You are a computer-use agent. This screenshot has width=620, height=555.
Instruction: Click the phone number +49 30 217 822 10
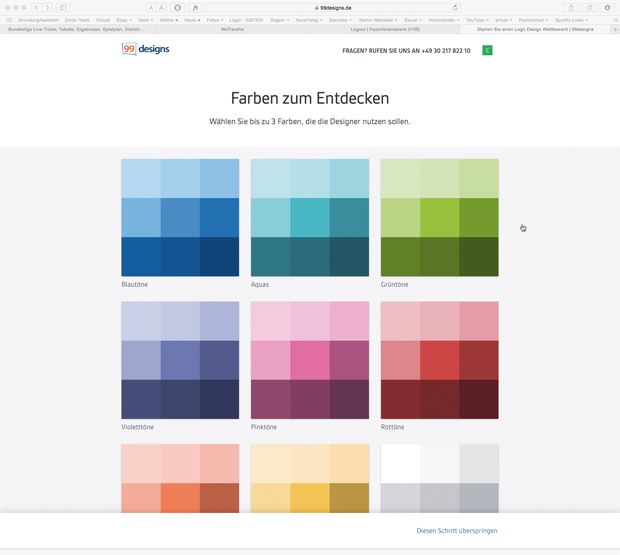(446, 51)
